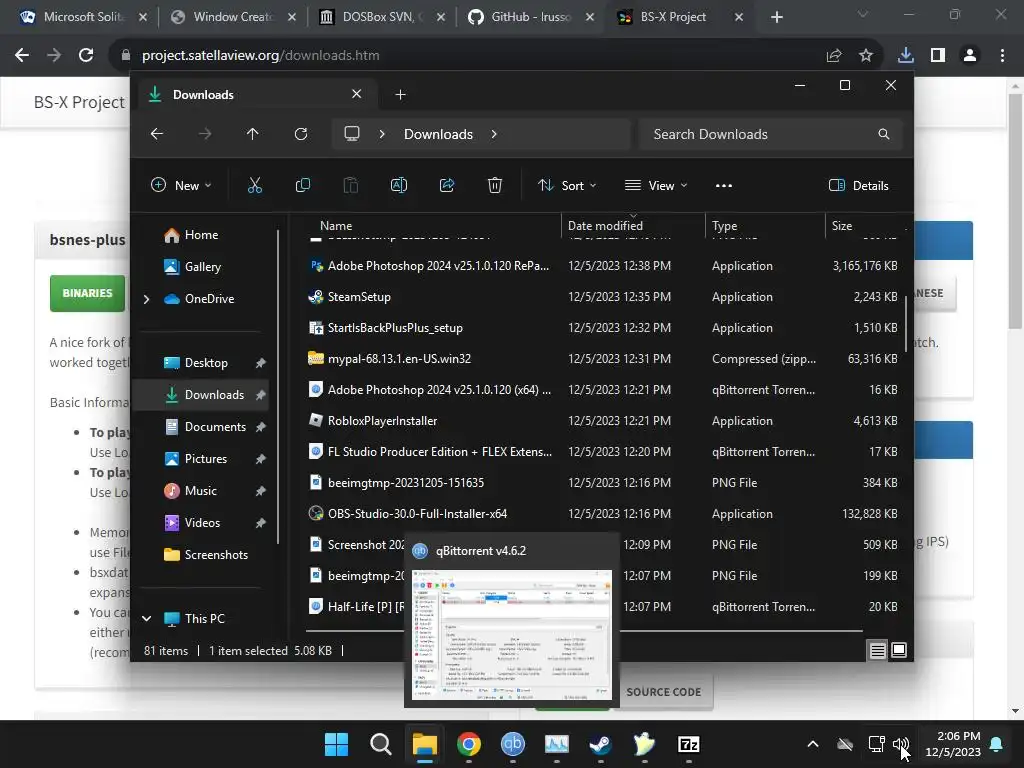Toggle Chrome side panel
1024x768 pixels.
click(x=938, y=56)
